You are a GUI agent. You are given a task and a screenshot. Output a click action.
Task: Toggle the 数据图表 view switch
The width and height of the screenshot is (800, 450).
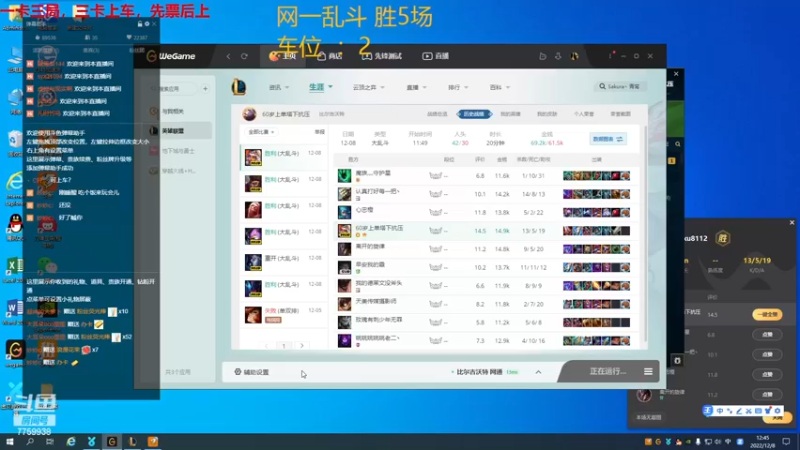click(x=608, y=139)
